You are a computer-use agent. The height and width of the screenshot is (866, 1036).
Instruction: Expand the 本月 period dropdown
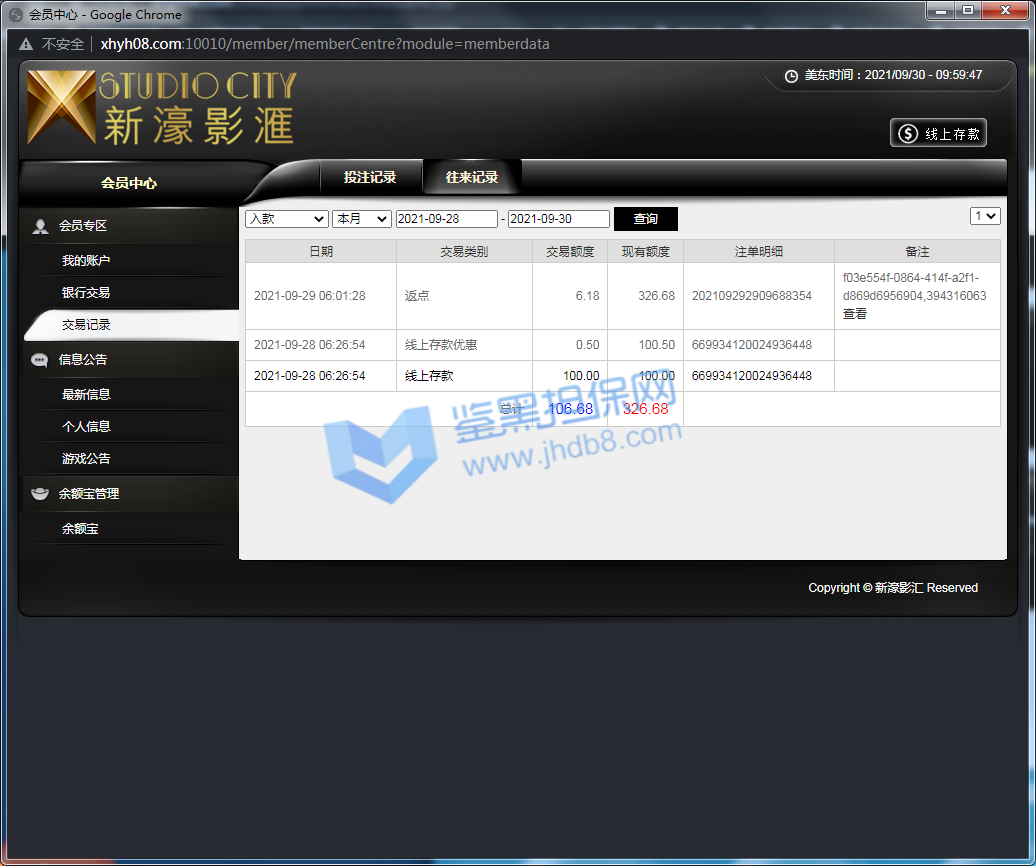click(x=361, y=219)
